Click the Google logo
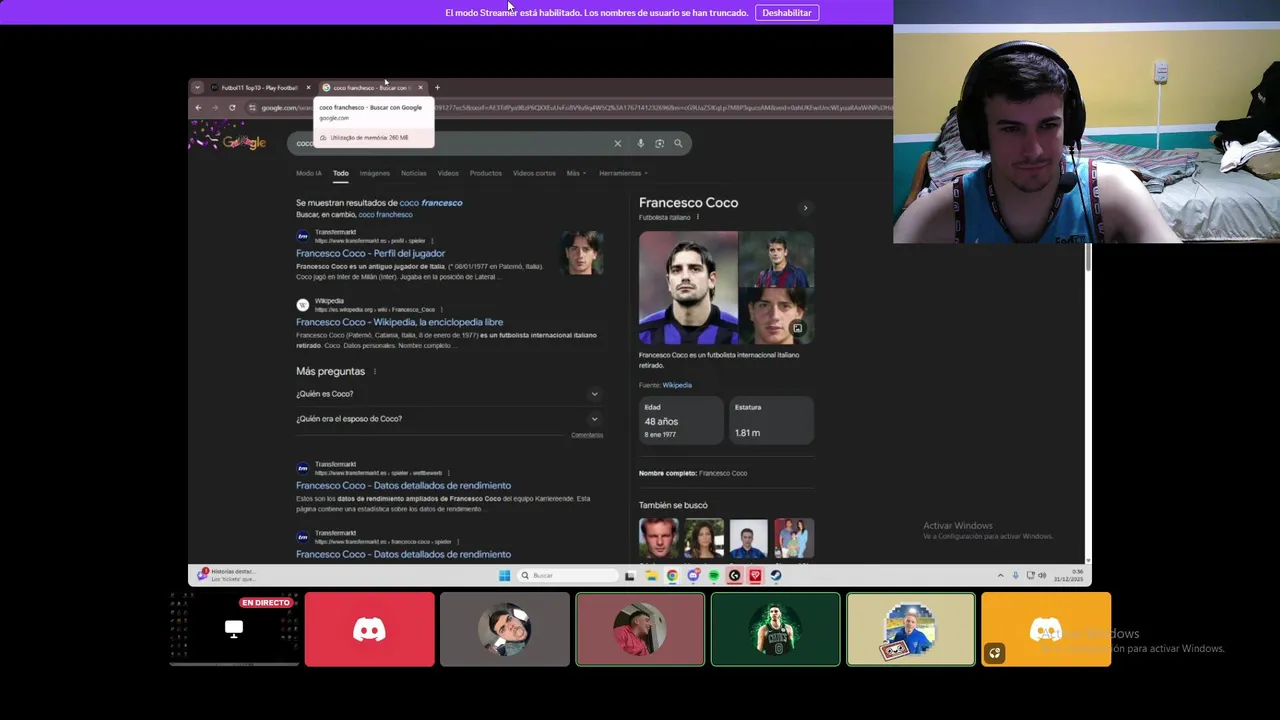Image resolution: width=1280 pixels, height=720 pixels. 243,143
